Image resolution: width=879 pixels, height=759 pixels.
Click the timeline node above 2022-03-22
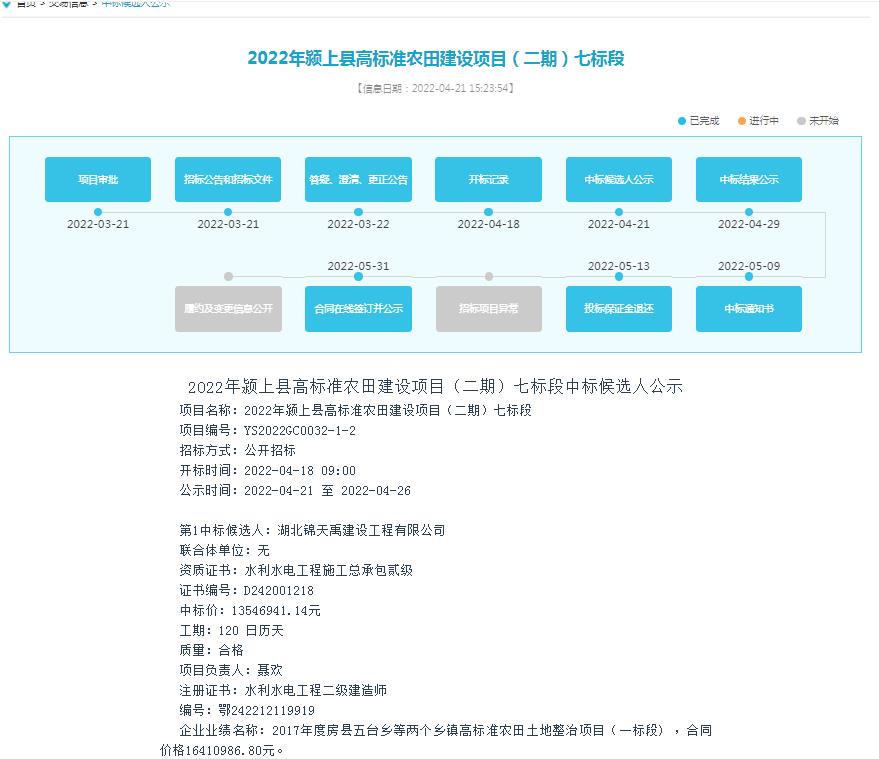pyautogui.click(x=358, y=212)
